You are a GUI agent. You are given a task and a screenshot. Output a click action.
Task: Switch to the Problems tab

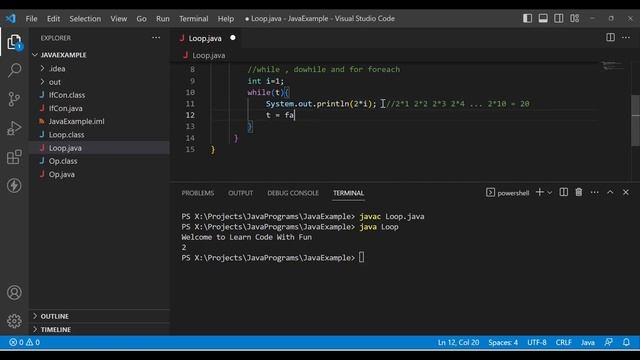pyautogui.click(x=198, y=193)
